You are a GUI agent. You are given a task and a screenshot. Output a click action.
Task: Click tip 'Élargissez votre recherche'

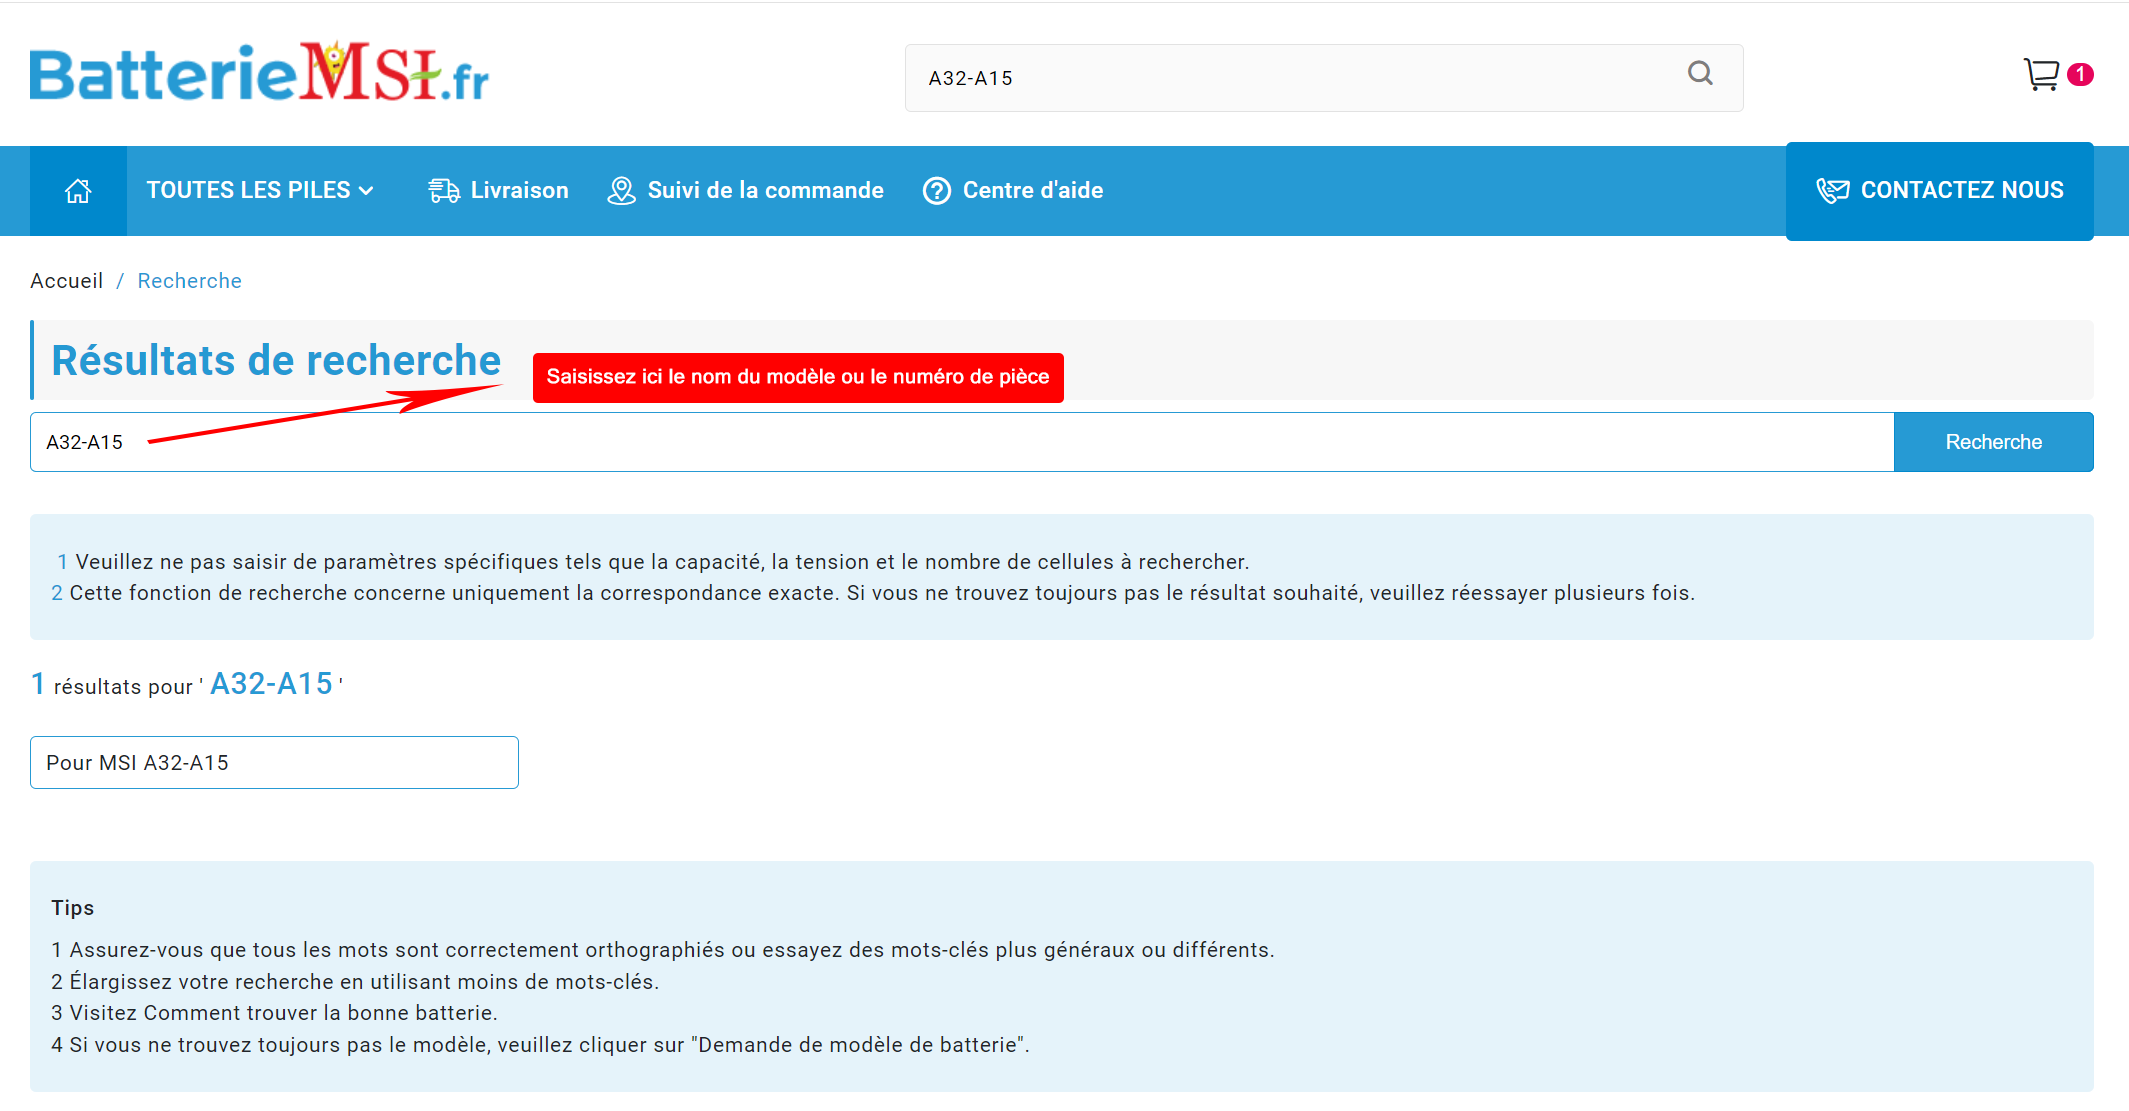pos(355,982)
